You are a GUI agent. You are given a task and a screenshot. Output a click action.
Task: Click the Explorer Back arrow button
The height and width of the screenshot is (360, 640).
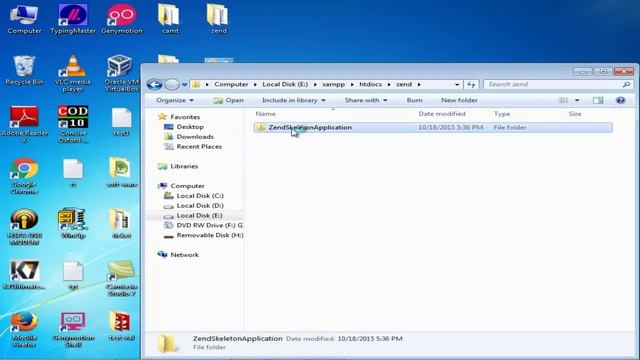(x=155, y=84)
